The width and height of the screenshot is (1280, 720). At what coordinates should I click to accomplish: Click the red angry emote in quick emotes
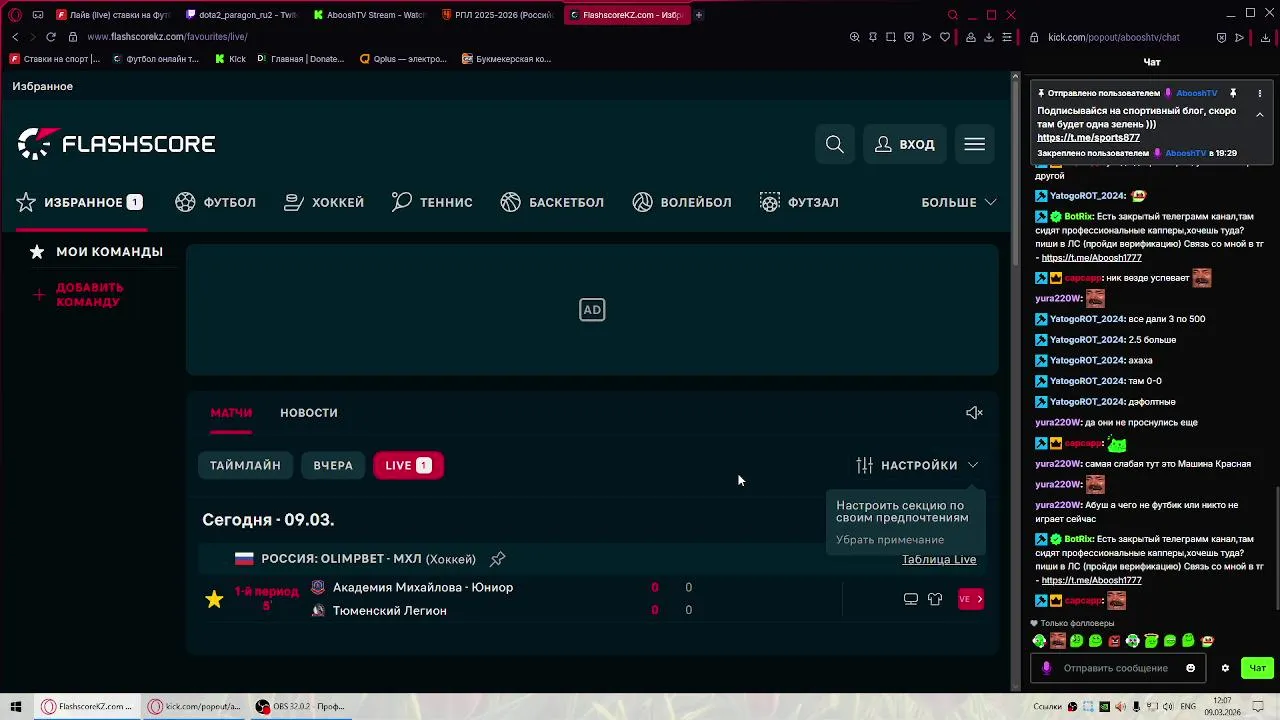pyautogui.click(x=1114, y=641)
